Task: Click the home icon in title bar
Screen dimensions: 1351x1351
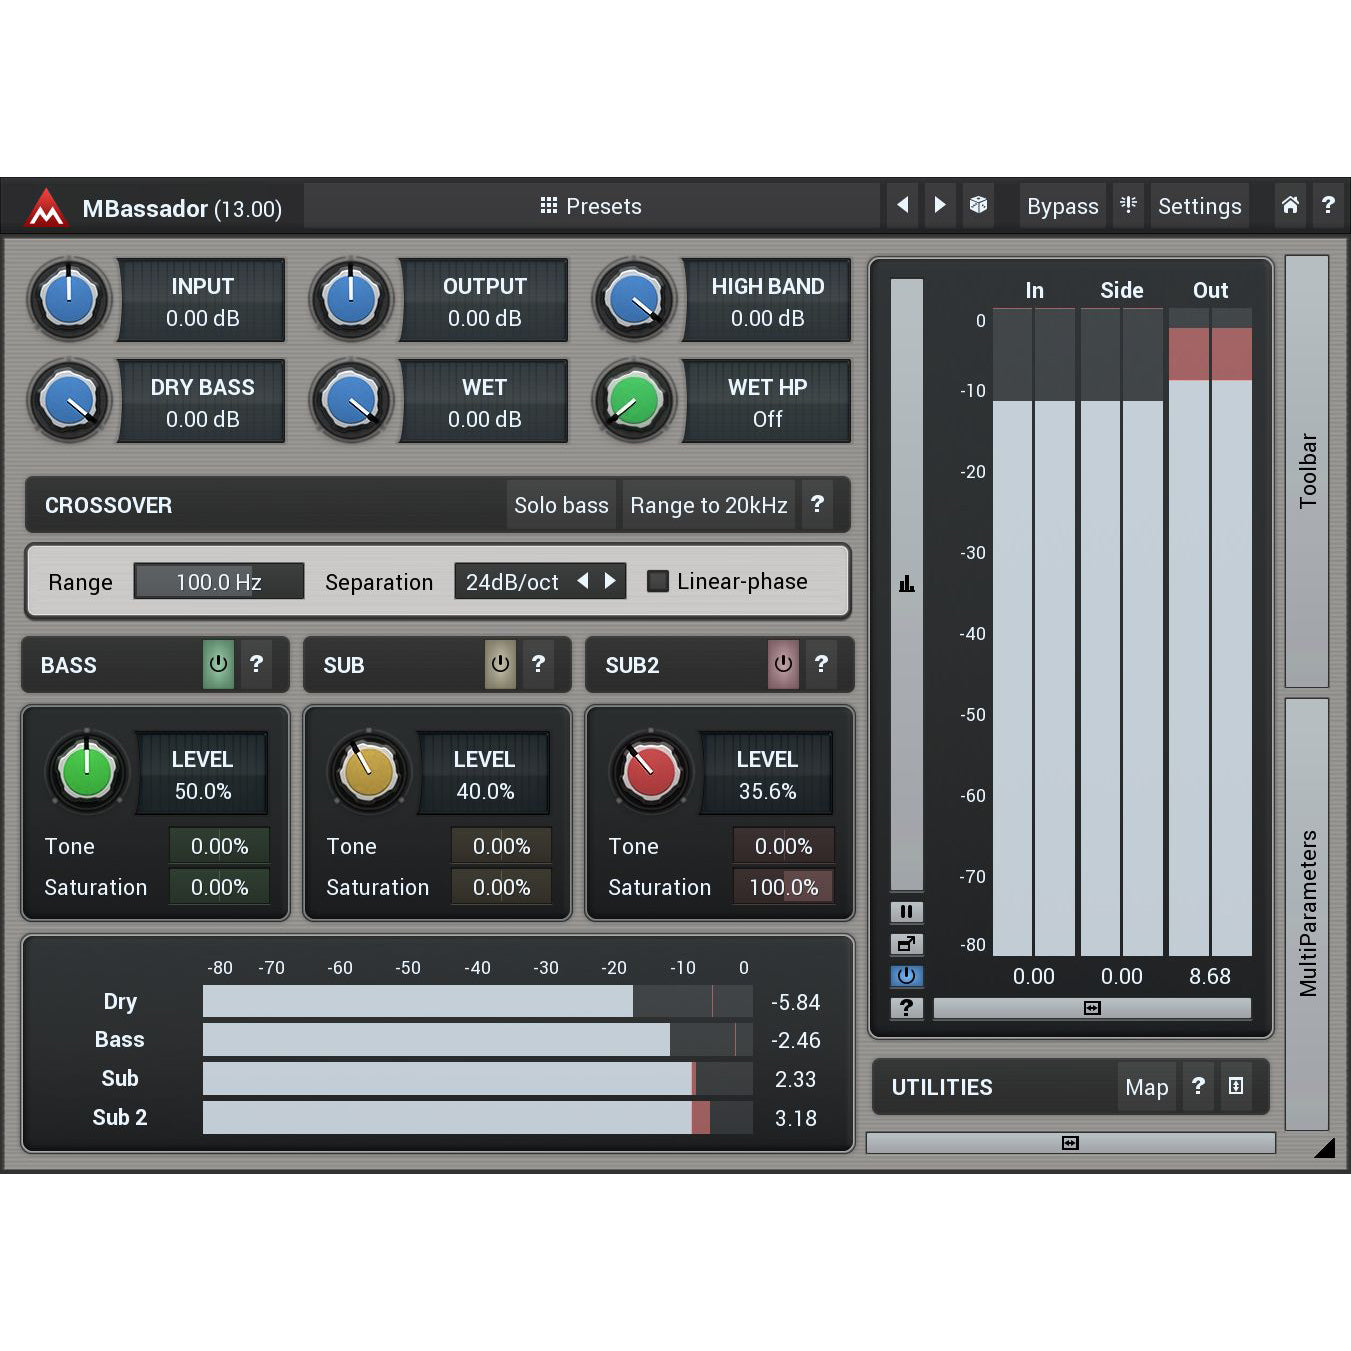Action: click(x=1290, y=205)
